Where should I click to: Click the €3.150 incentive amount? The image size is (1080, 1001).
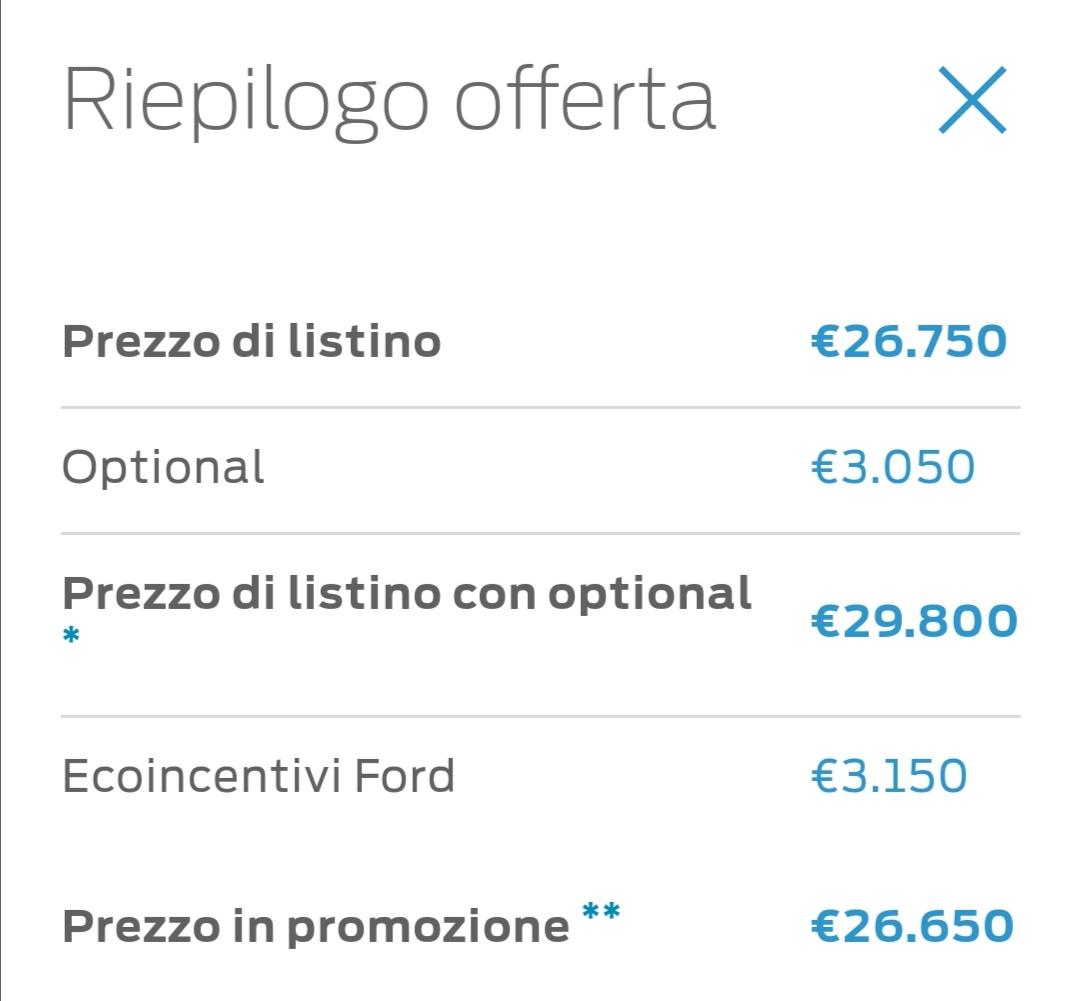[x=889, y=776]
